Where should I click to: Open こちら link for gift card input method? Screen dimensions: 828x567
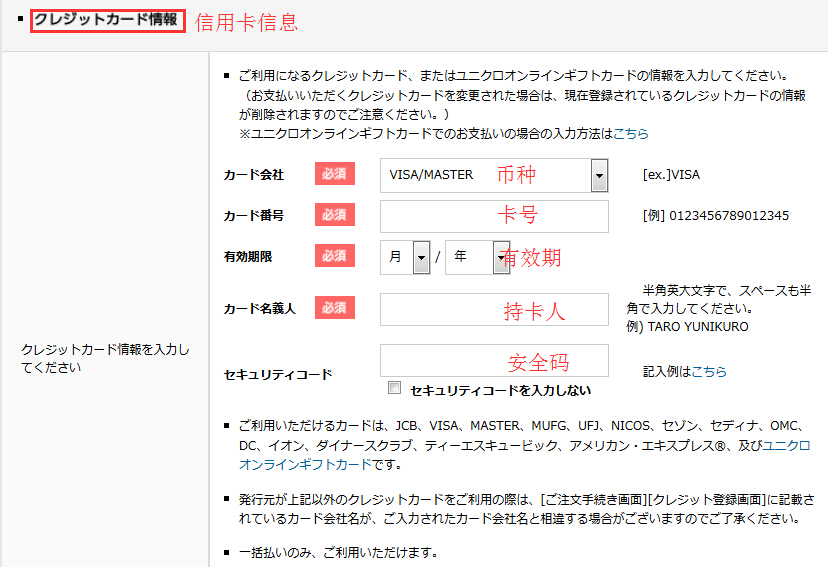(630, 133)
